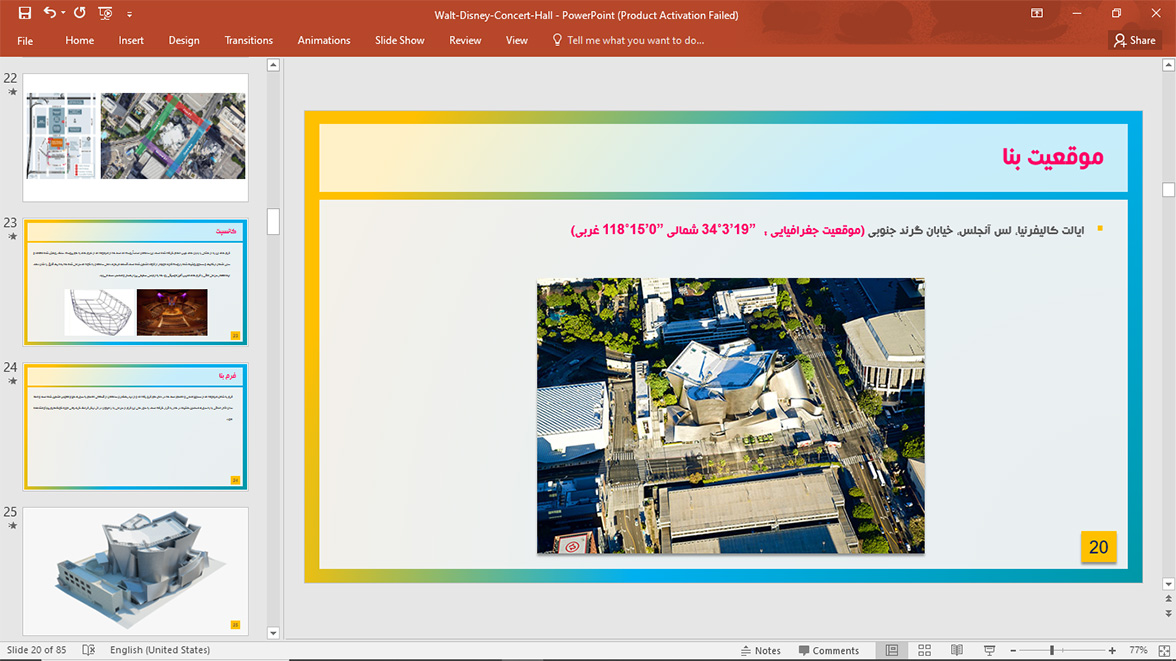1176x661 pixels.
Task: Undo the last action
Action: click(x=50, y=13)
